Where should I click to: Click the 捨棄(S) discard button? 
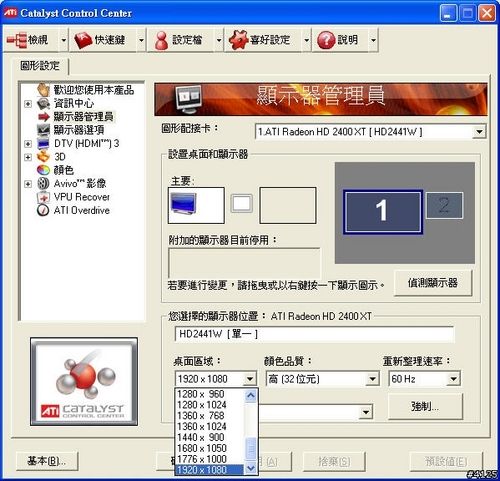(334, 461)
